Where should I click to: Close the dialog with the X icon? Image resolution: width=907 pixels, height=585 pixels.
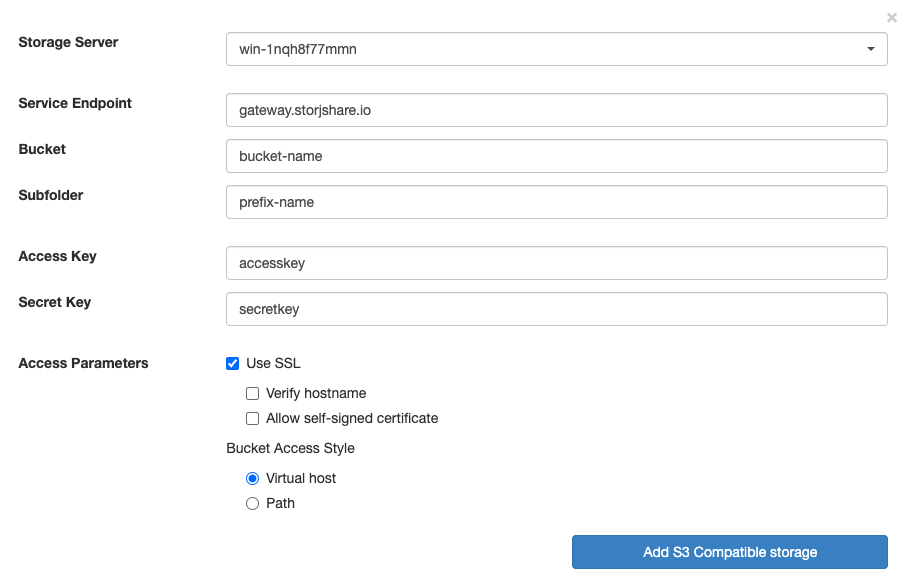click(x=891, y=18)
